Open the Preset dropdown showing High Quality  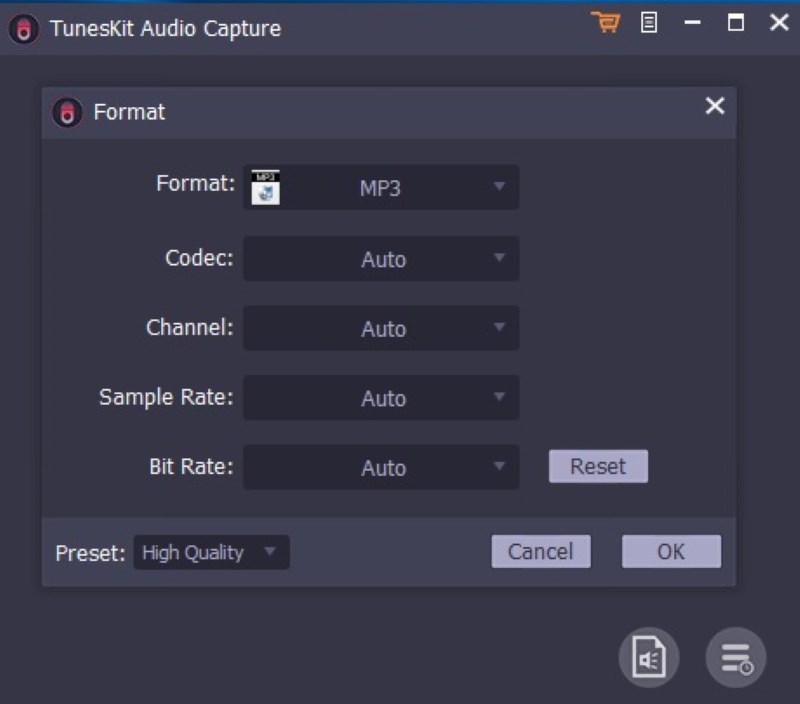(x=211, y=552)
